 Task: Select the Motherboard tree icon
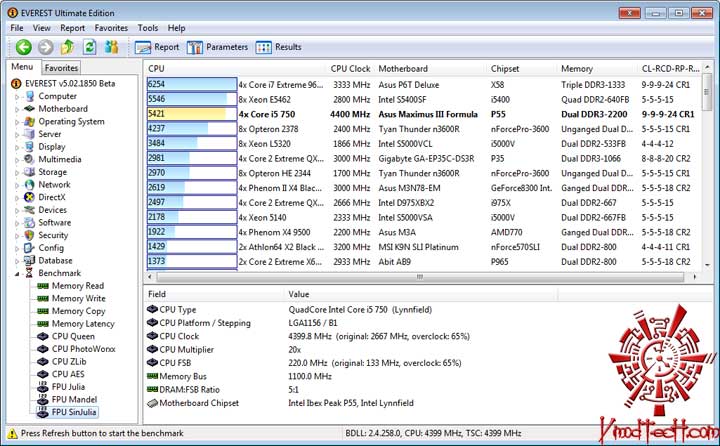click(29, 109)
